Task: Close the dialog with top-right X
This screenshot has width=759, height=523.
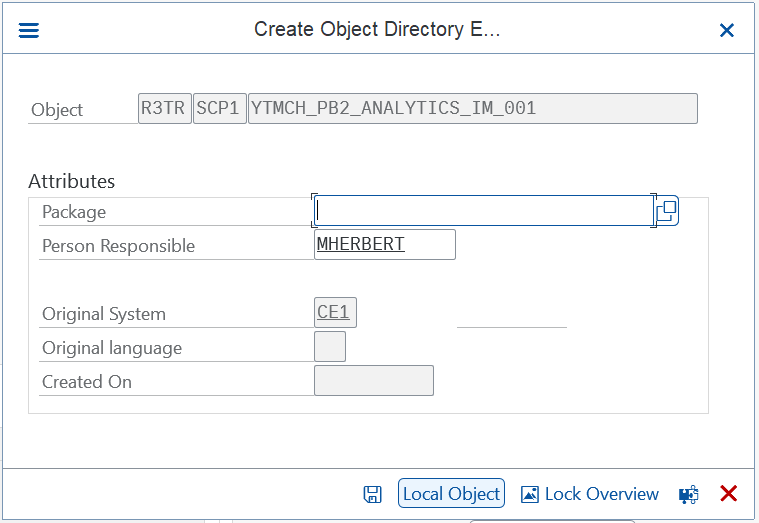Action: (x=727, y=30)
